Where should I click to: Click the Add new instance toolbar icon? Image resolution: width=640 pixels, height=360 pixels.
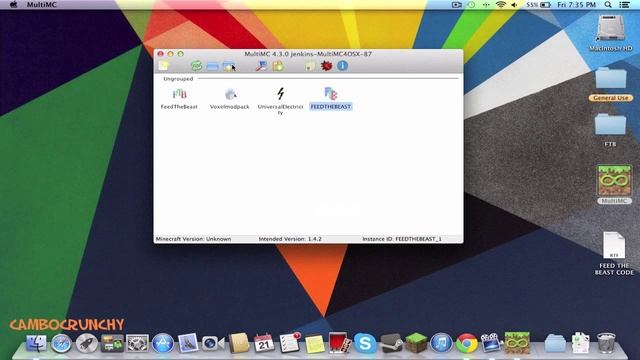pyautogui.click(x=164, y=66)
